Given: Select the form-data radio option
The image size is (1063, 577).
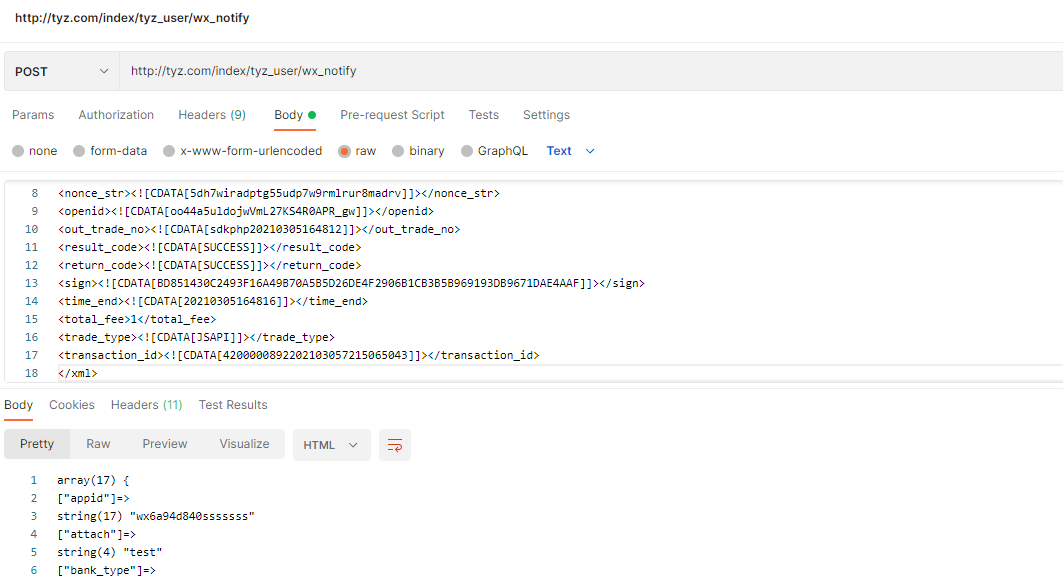Looking at the screenshot, I should [79, 151].
